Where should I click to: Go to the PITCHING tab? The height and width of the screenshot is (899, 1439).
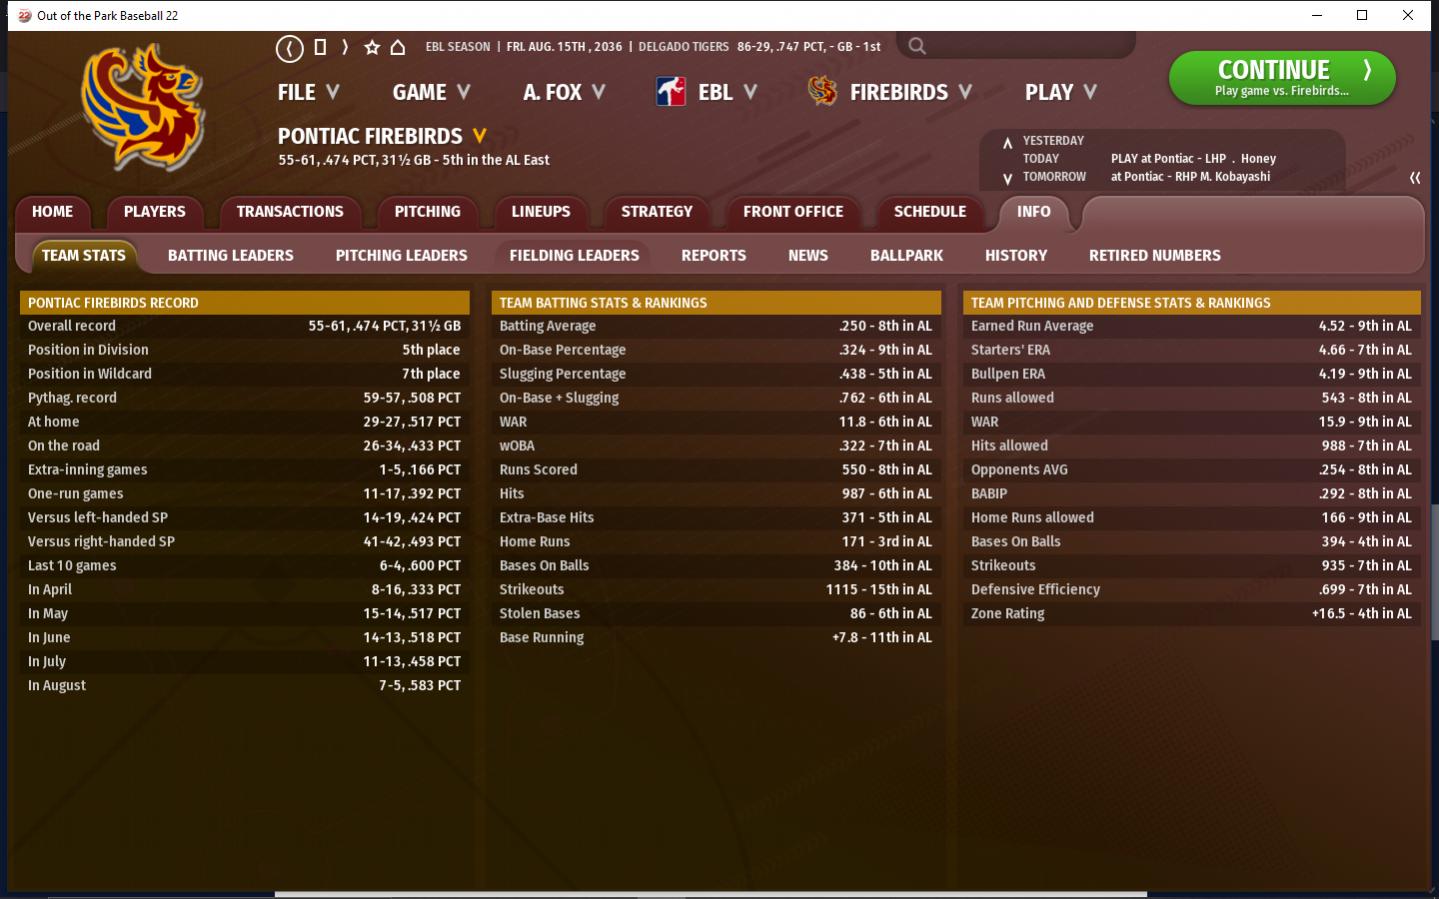427,212
